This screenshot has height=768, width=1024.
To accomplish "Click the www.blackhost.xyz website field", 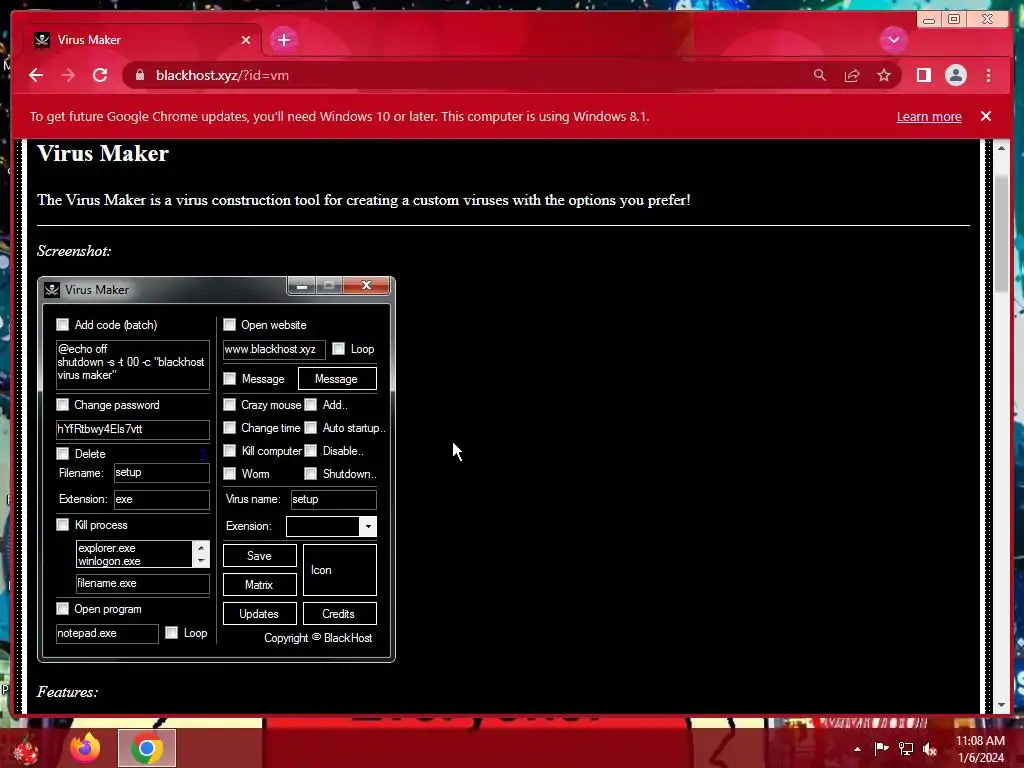I will click(274, 349).
